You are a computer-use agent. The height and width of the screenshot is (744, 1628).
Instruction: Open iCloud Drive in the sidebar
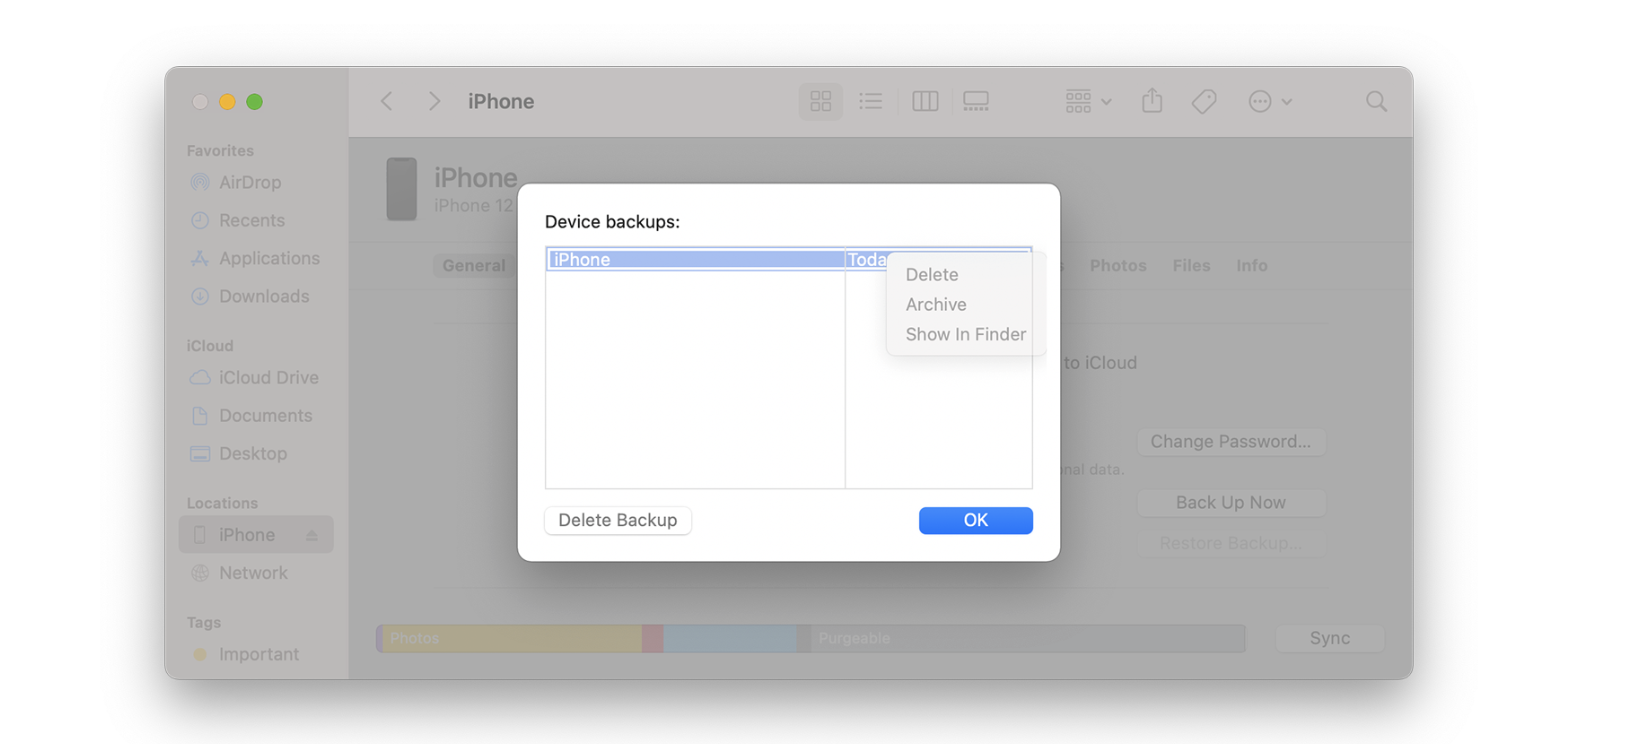pos(268,377)
